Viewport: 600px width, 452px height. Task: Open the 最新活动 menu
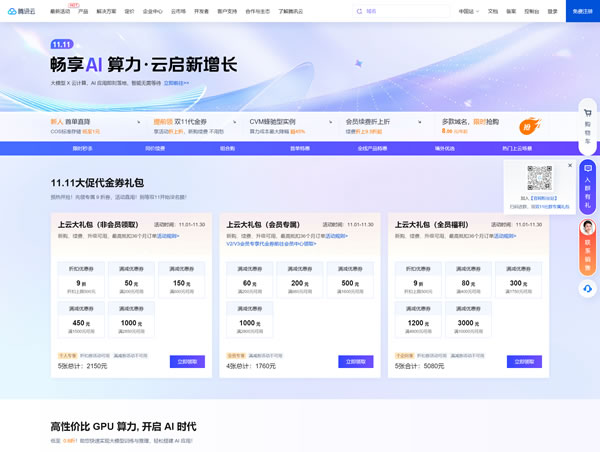point(60,11)
